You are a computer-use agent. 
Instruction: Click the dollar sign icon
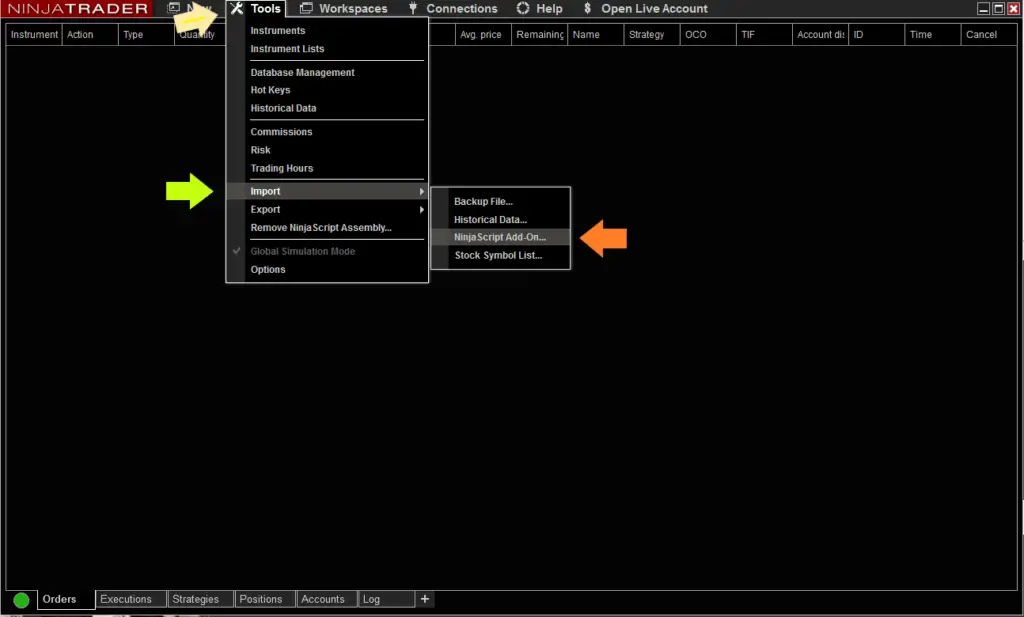pyautogui.click(x=587, y=8)
